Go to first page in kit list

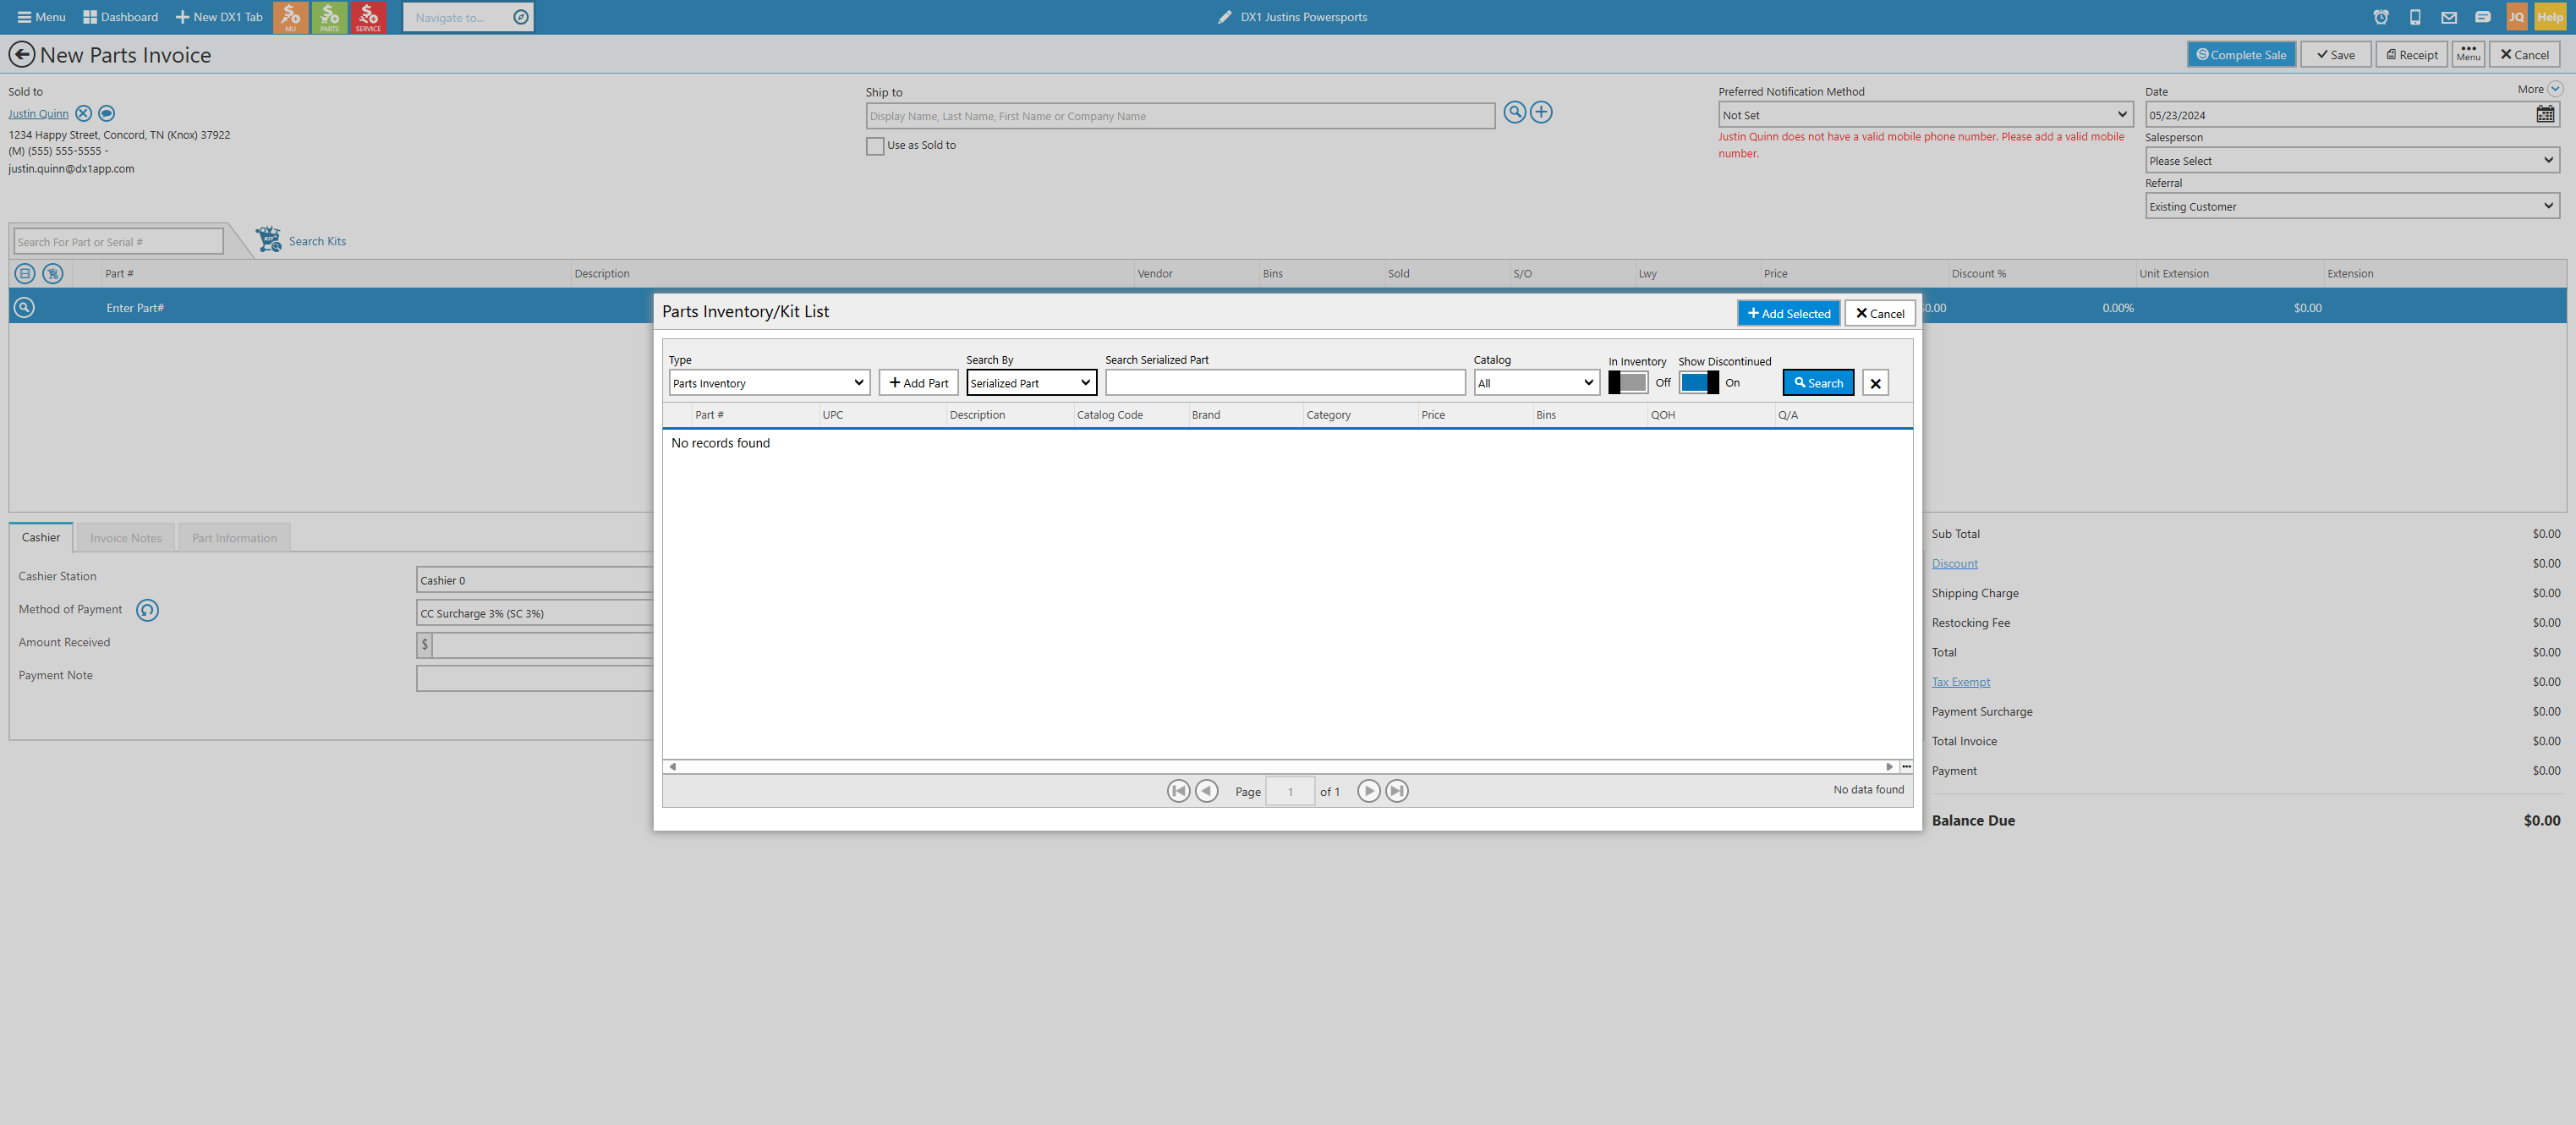1178,791
